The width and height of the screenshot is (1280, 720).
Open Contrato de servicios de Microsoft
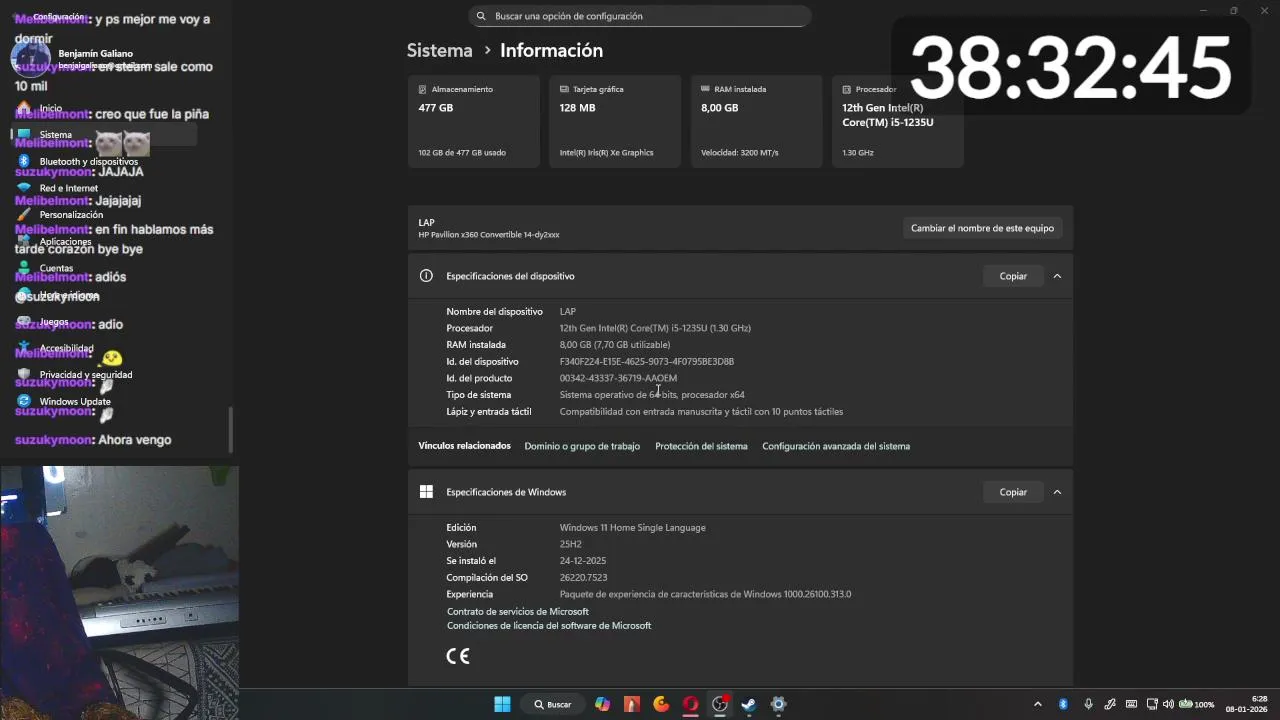(x=518, y=611)
